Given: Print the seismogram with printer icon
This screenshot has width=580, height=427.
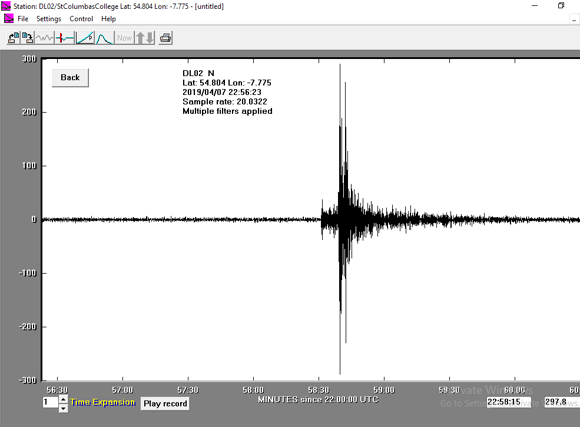Looking at the screenshot, I should coord(165,38).
